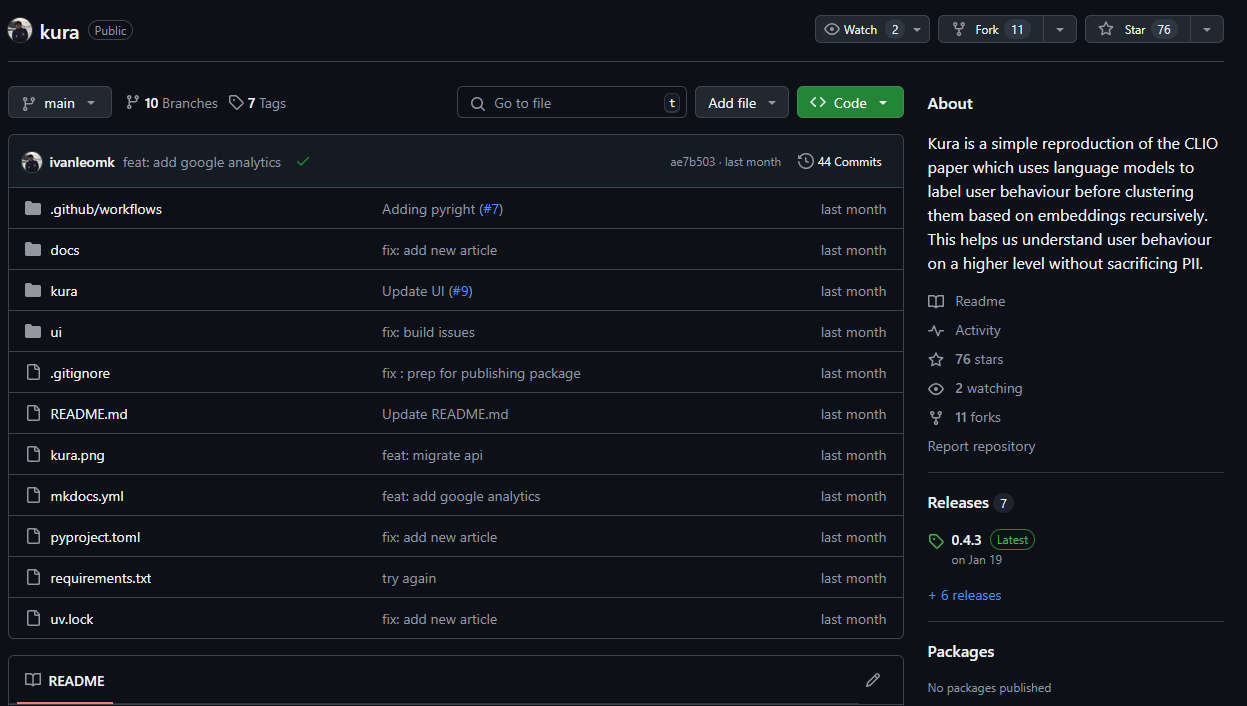Open the "try again" commit message
The image size is (1247, 706).
pyautogui.click(x=409, y=578)
